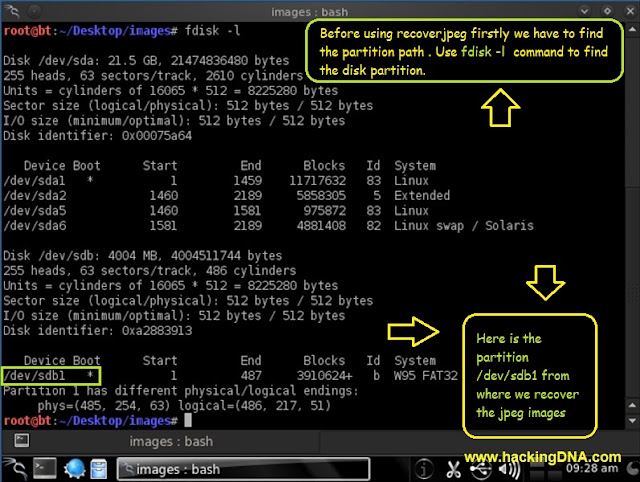Click the panel toolbox icon at far right

click(x=633, y=469)
